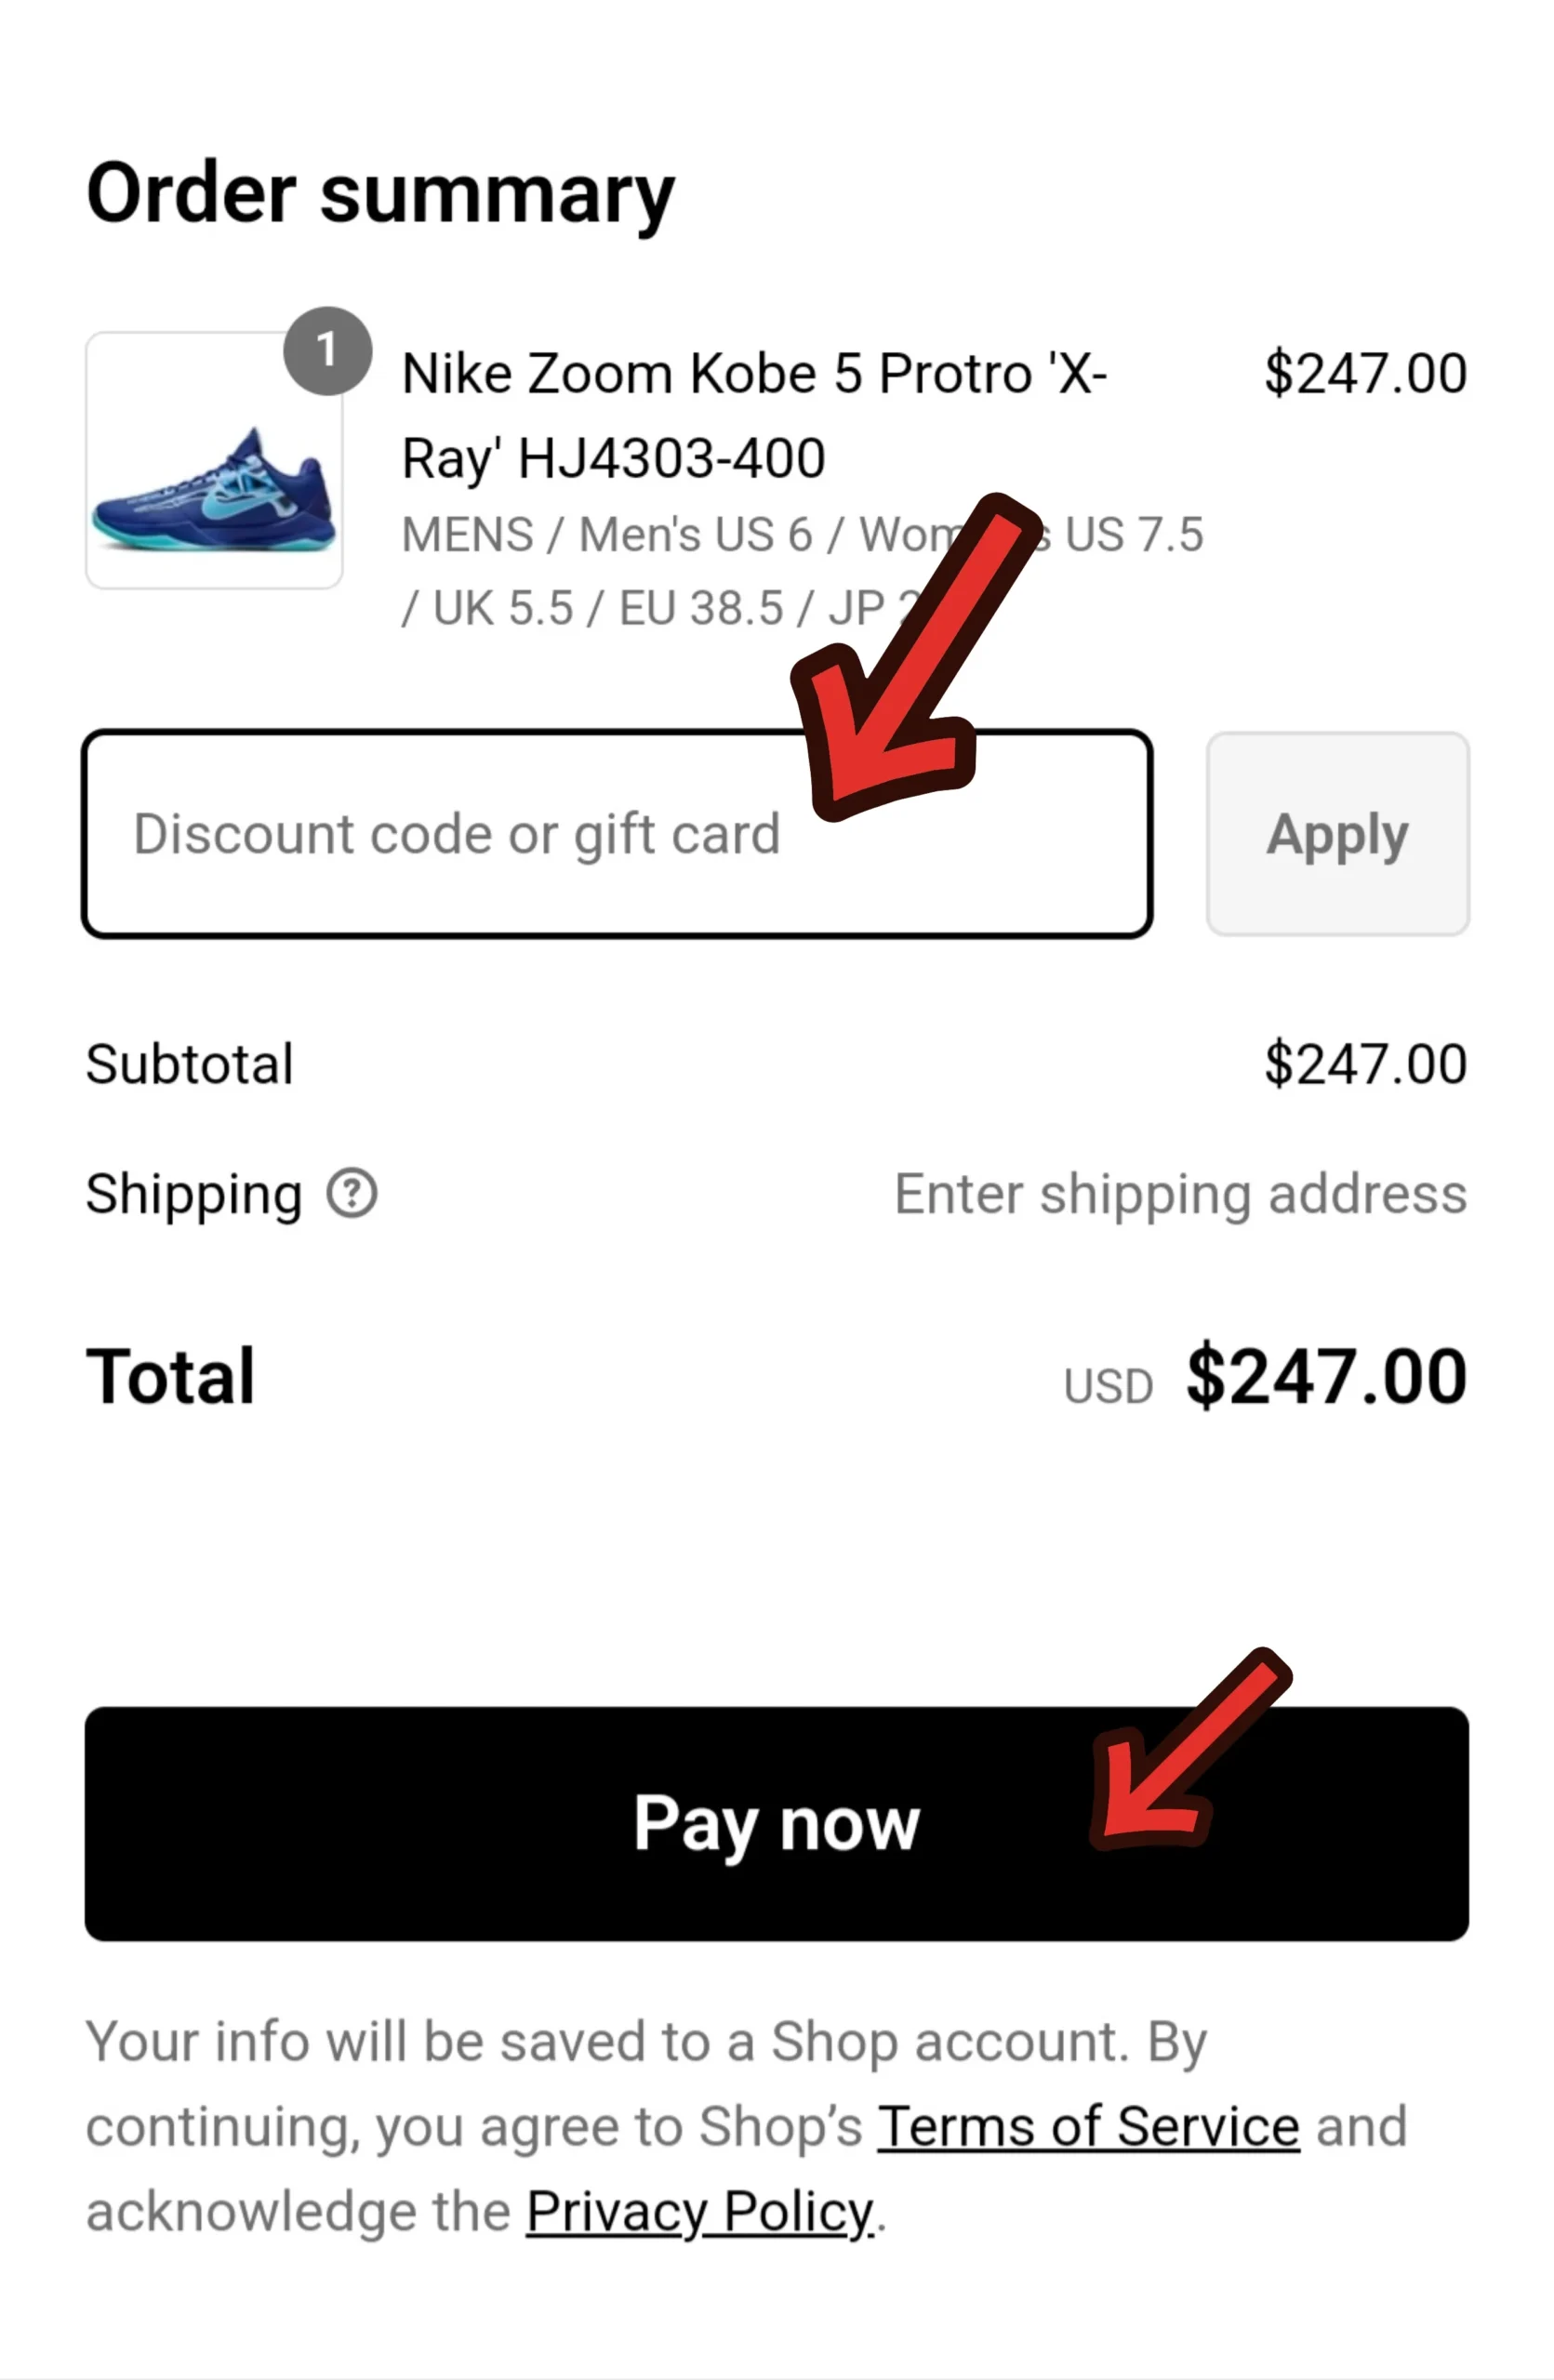
Task: Click the black Pay now button
Action: [x=776, y=1824]
